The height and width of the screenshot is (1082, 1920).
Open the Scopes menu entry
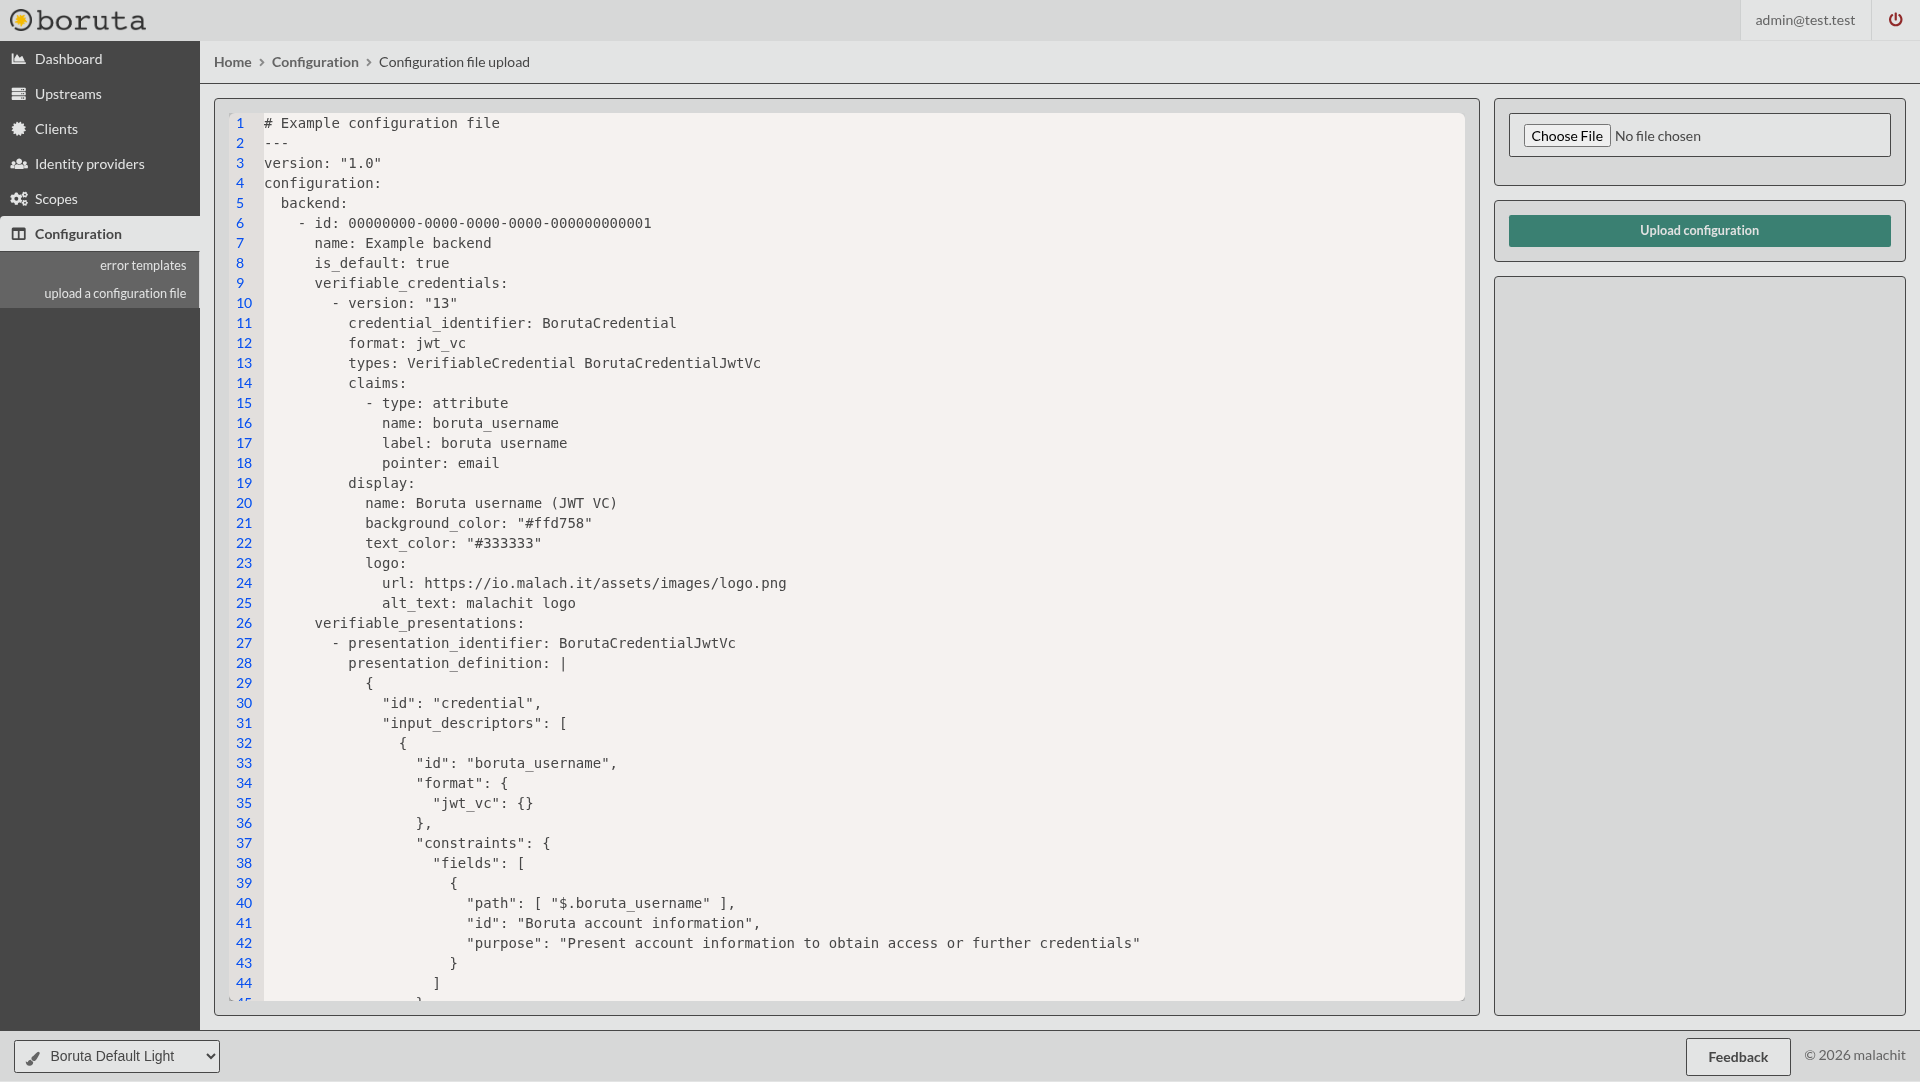(x=100, y=199)
